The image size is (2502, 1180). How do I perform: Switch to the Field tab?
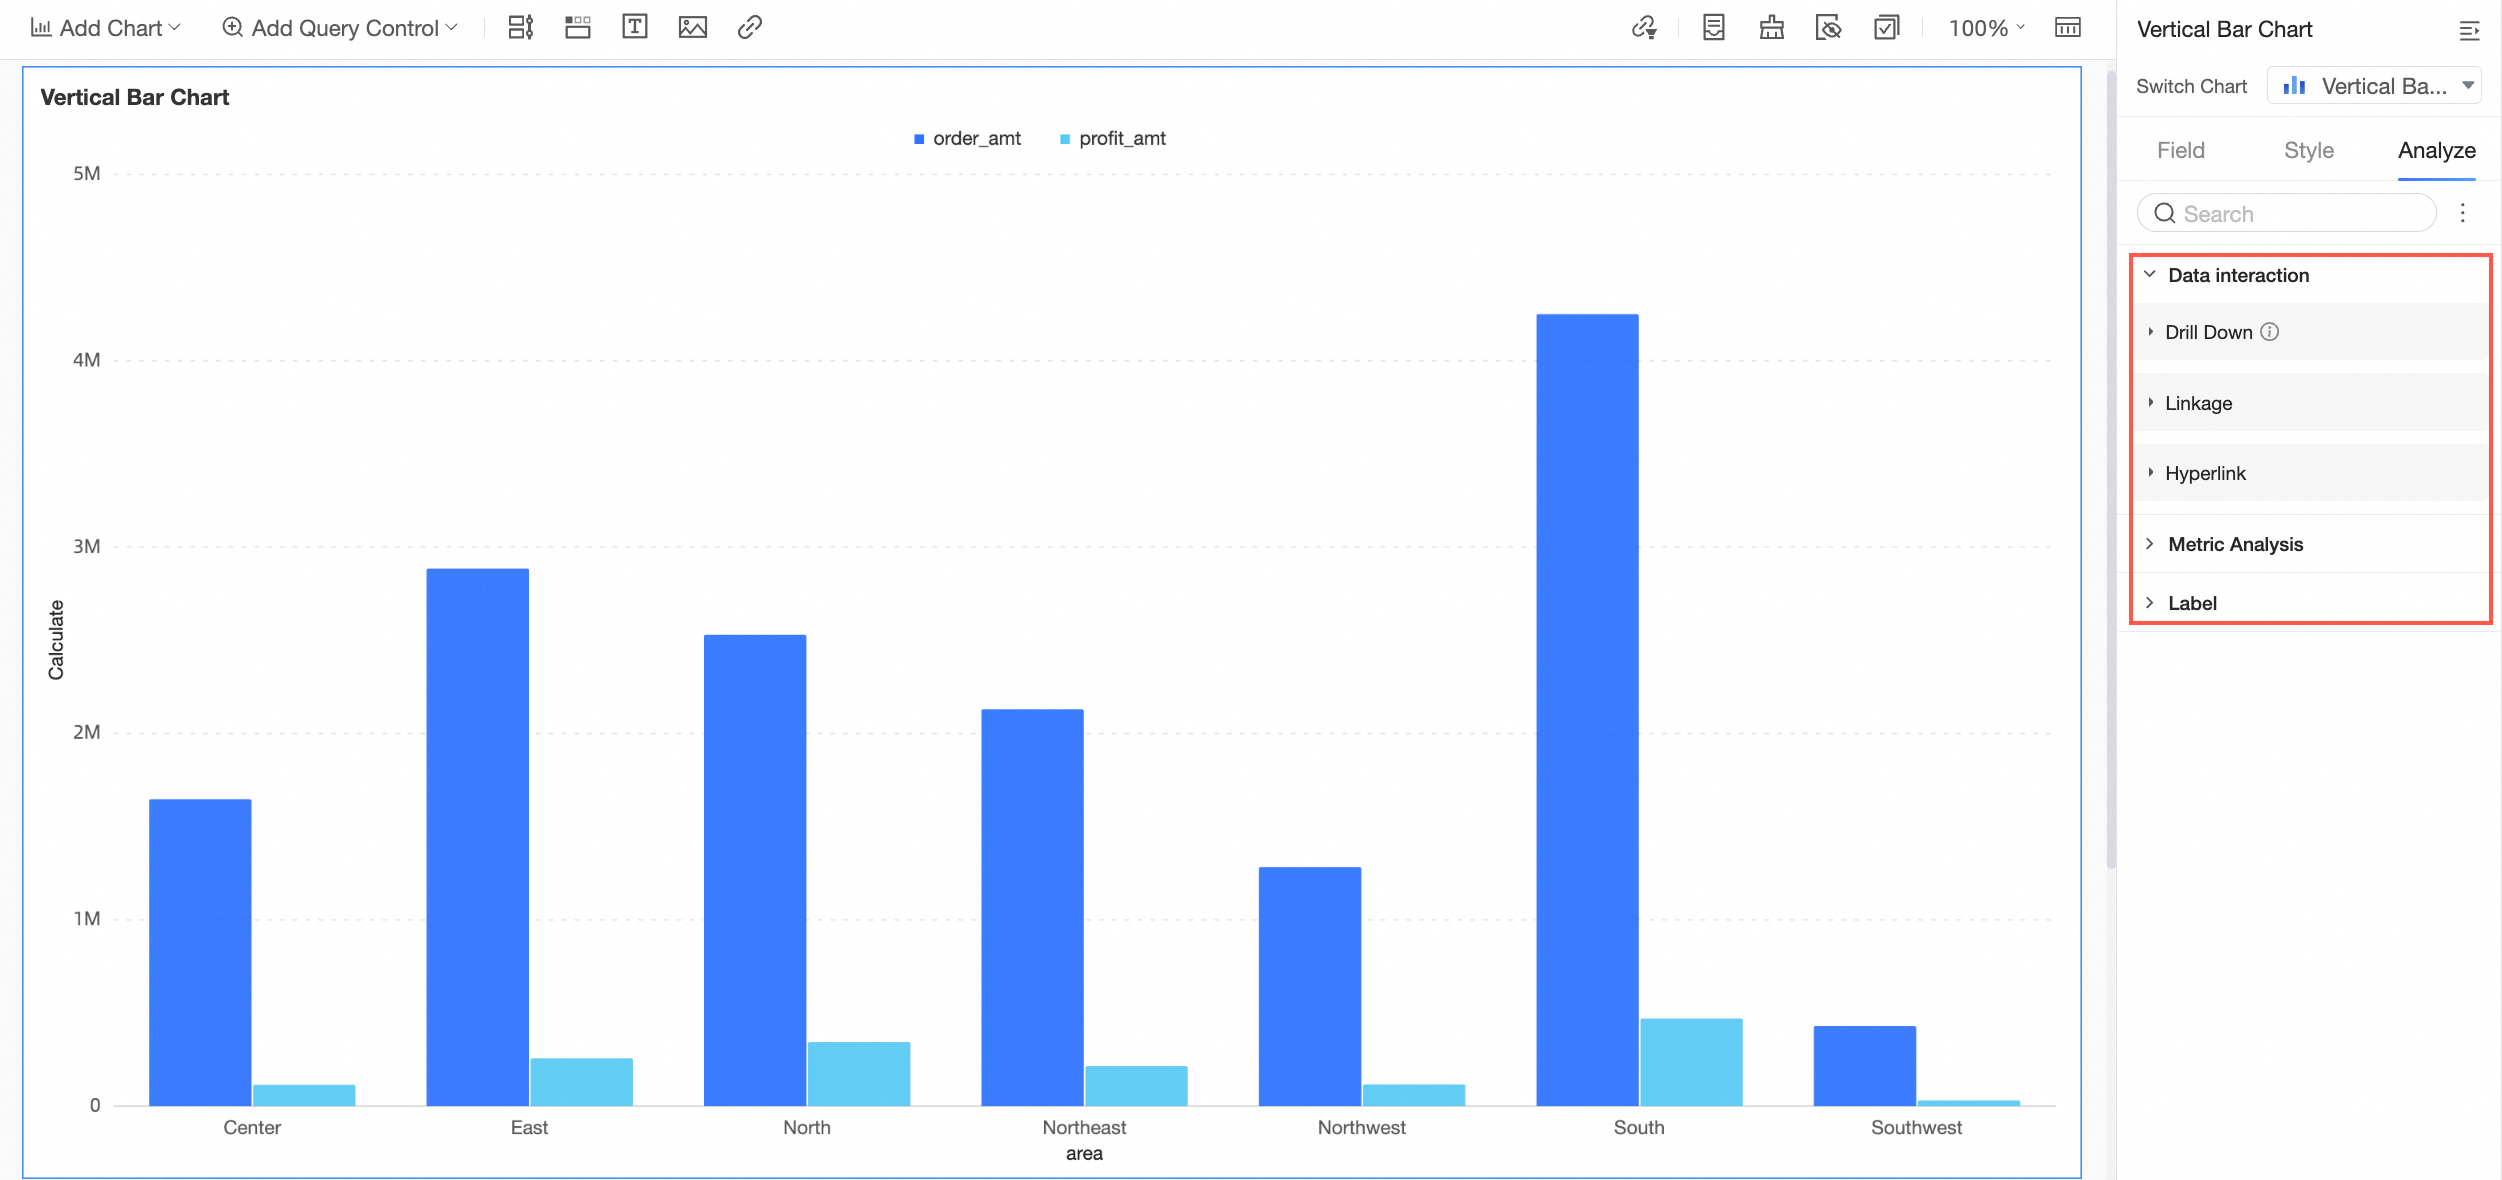[x=2181, y=151]
